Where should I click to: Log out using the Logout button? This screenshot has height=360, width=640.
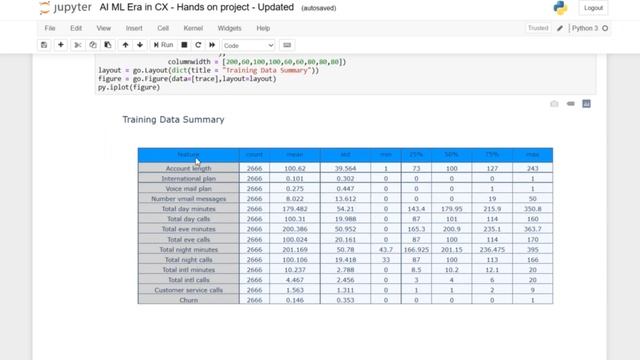click(593, 8)
